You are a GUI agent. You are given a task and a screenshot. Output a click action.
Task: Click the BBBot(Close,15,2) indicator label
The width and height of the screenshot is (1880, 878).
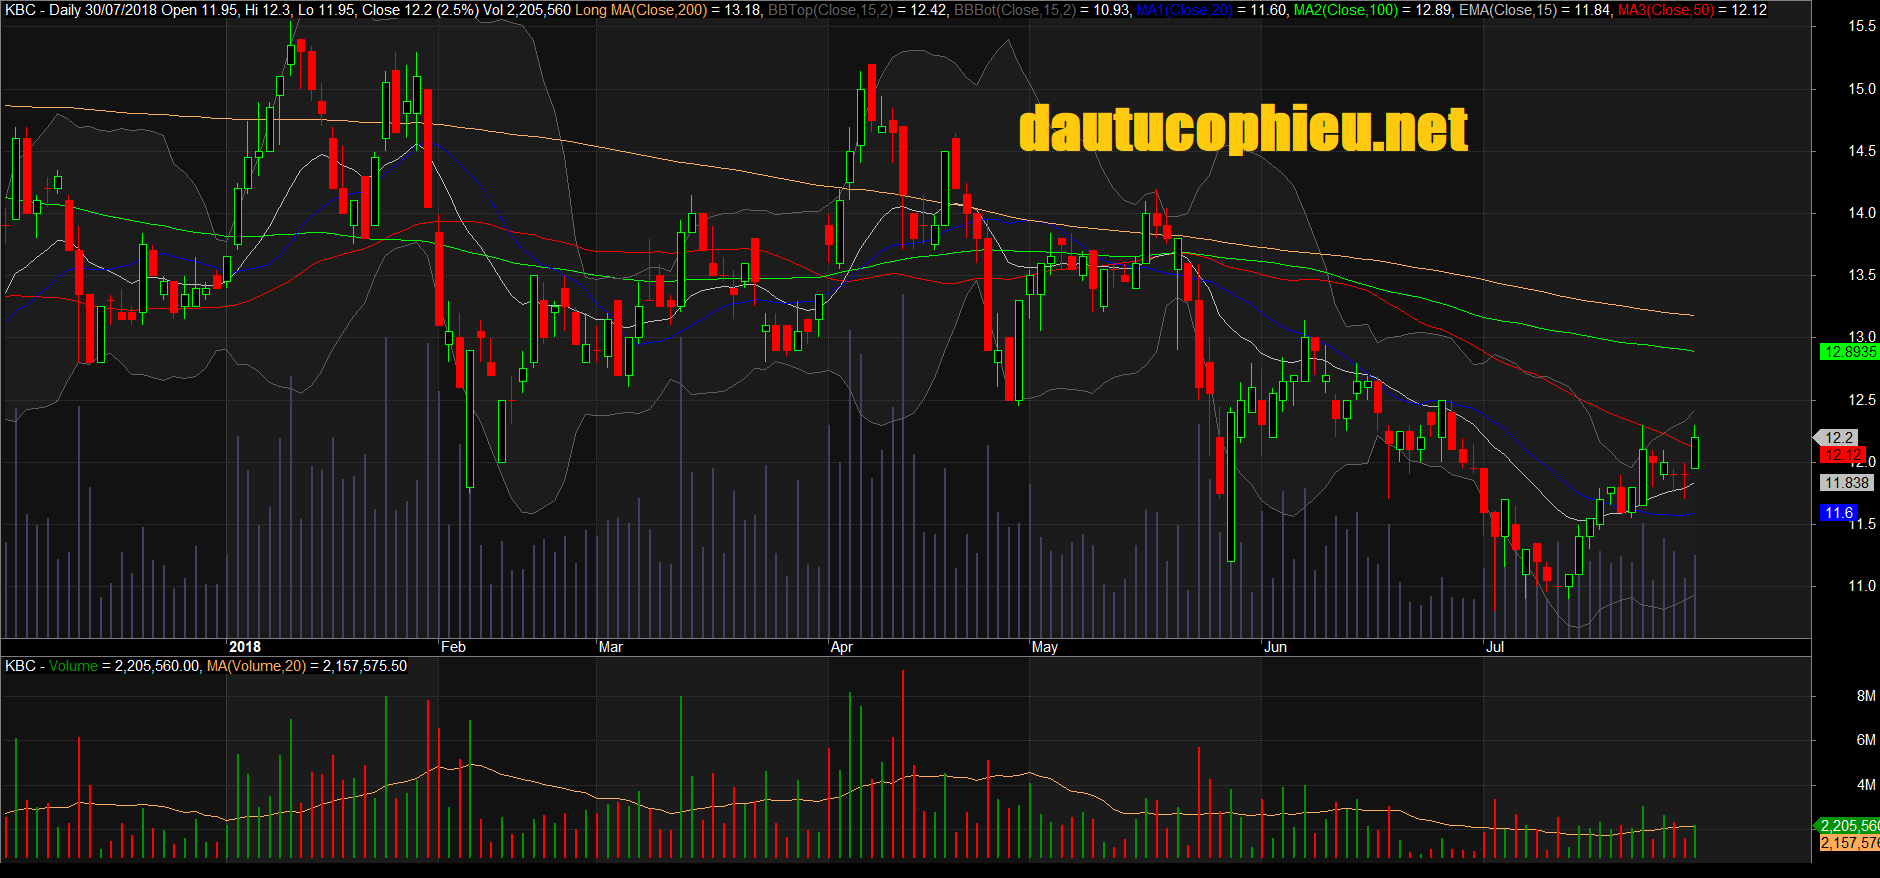(x=1014, y=10)
